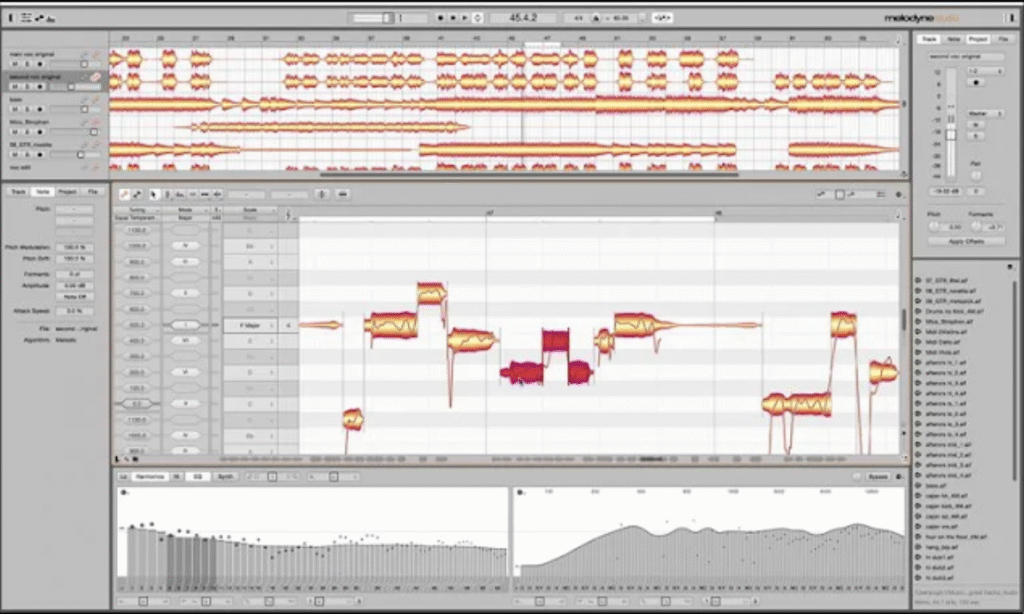This screenshot has height=614, width=1024.
Task: Choose the amplitude editing tool
Action: 193,193
